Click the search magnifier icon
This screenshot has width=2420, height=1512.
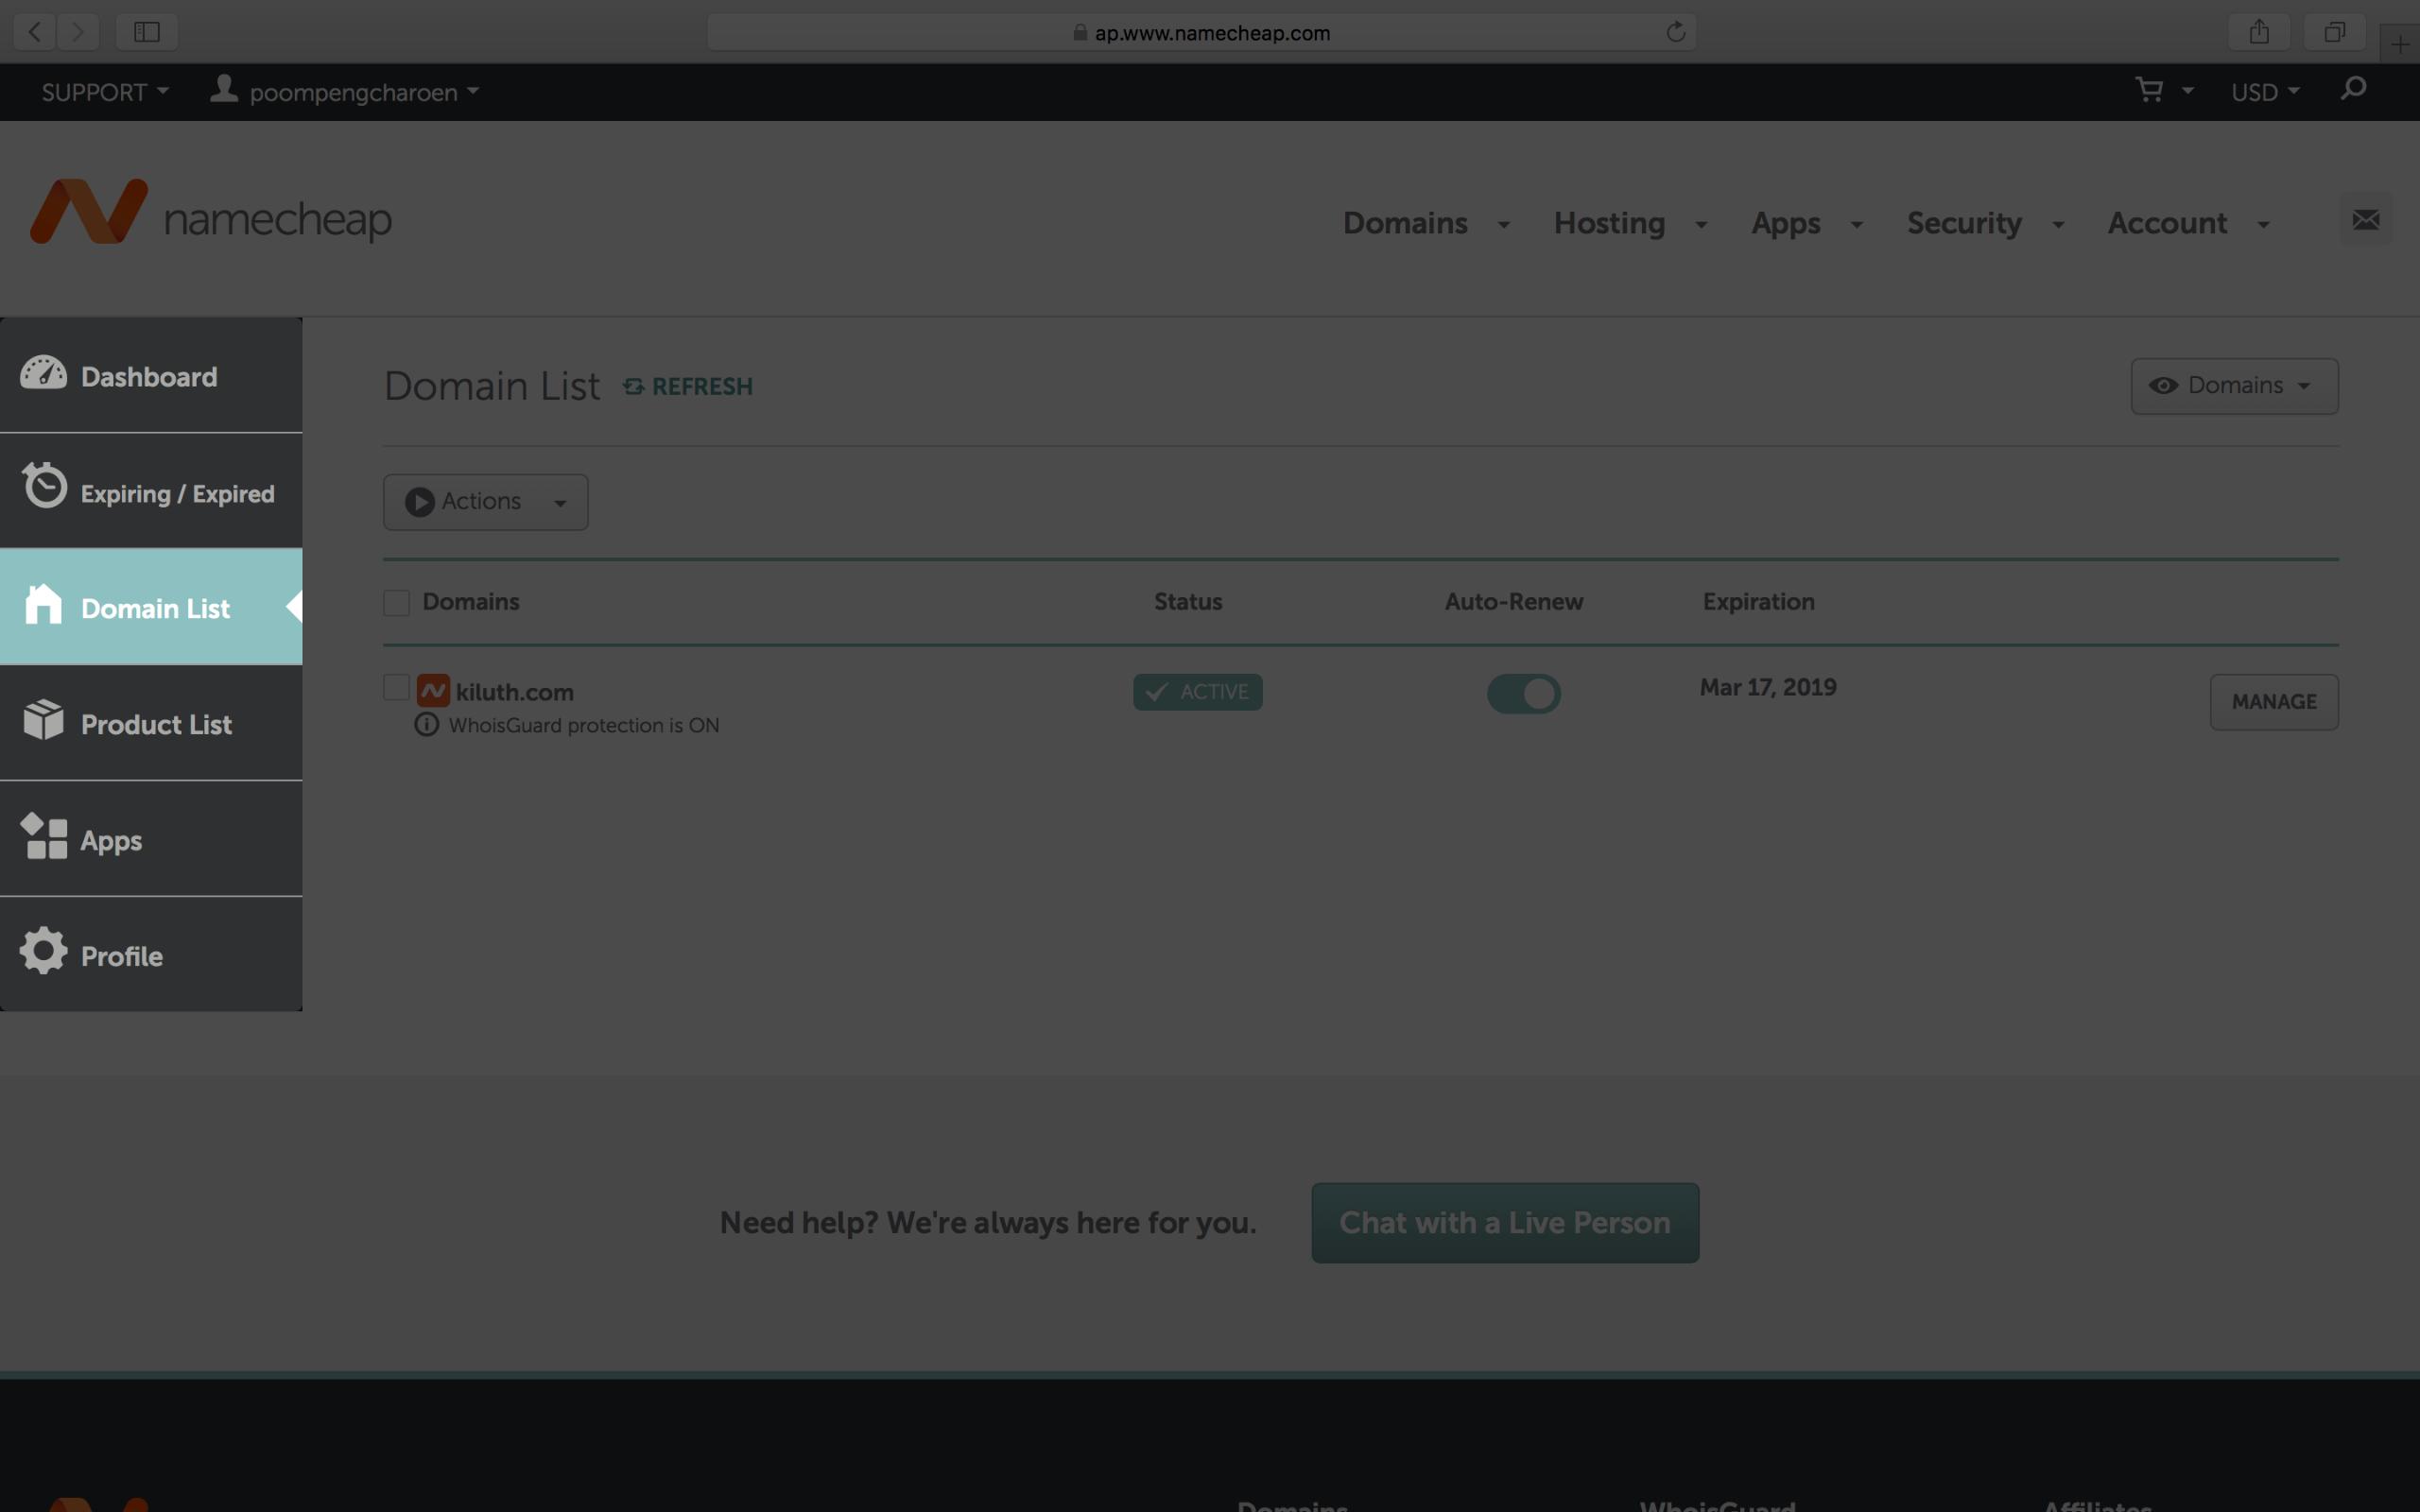pos(2353,89)
